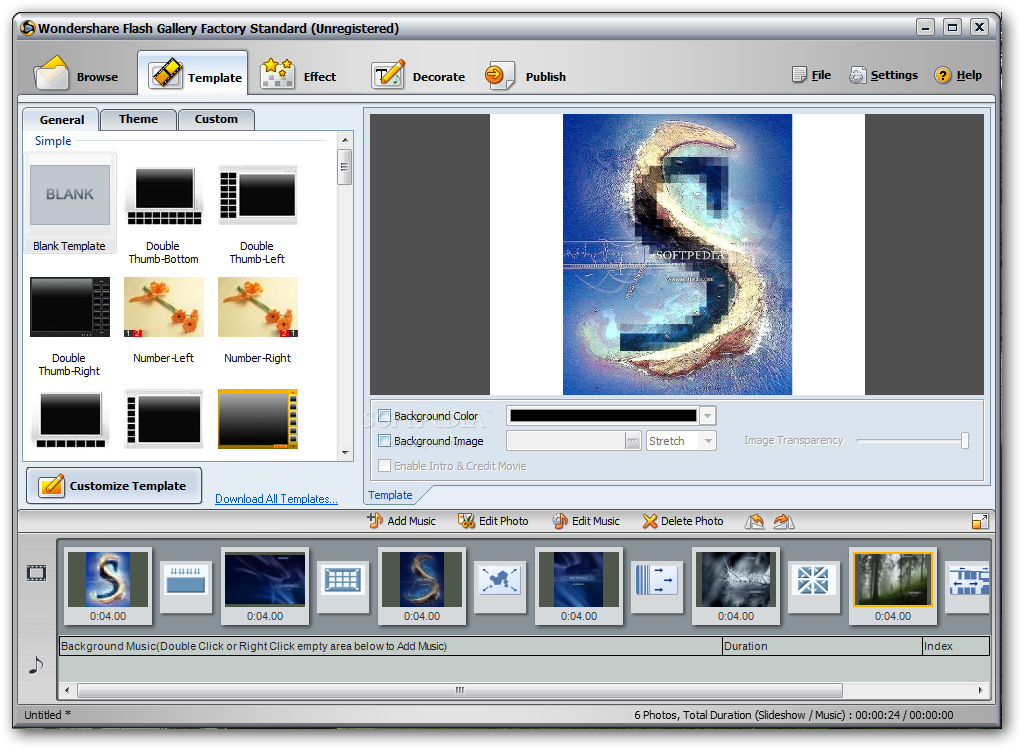The image size is (1022, 749).
Task: Switch to the Effect step
Action: [299, 76]
